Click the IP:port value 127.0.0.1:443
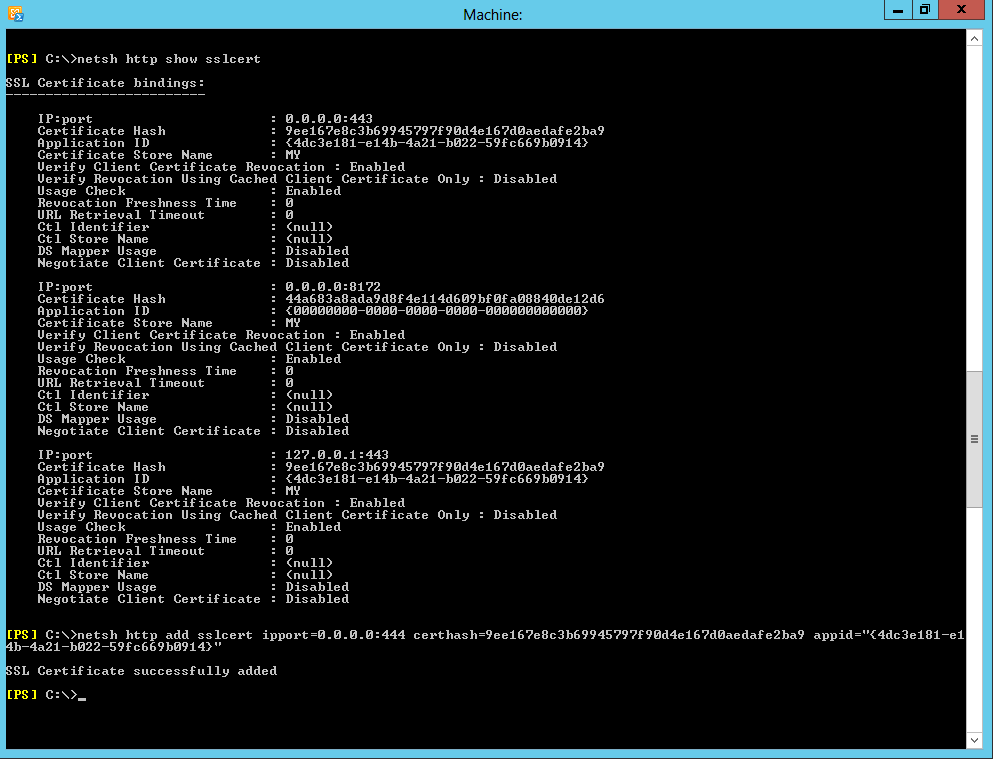This screenshot has width=993, height=759. click(x=337, y=455)
